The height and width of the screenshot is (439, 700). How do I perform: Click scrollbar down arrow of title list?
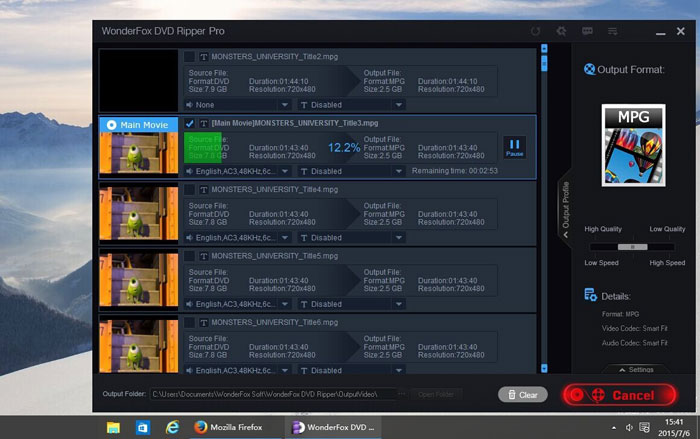(x=544, y=368)
